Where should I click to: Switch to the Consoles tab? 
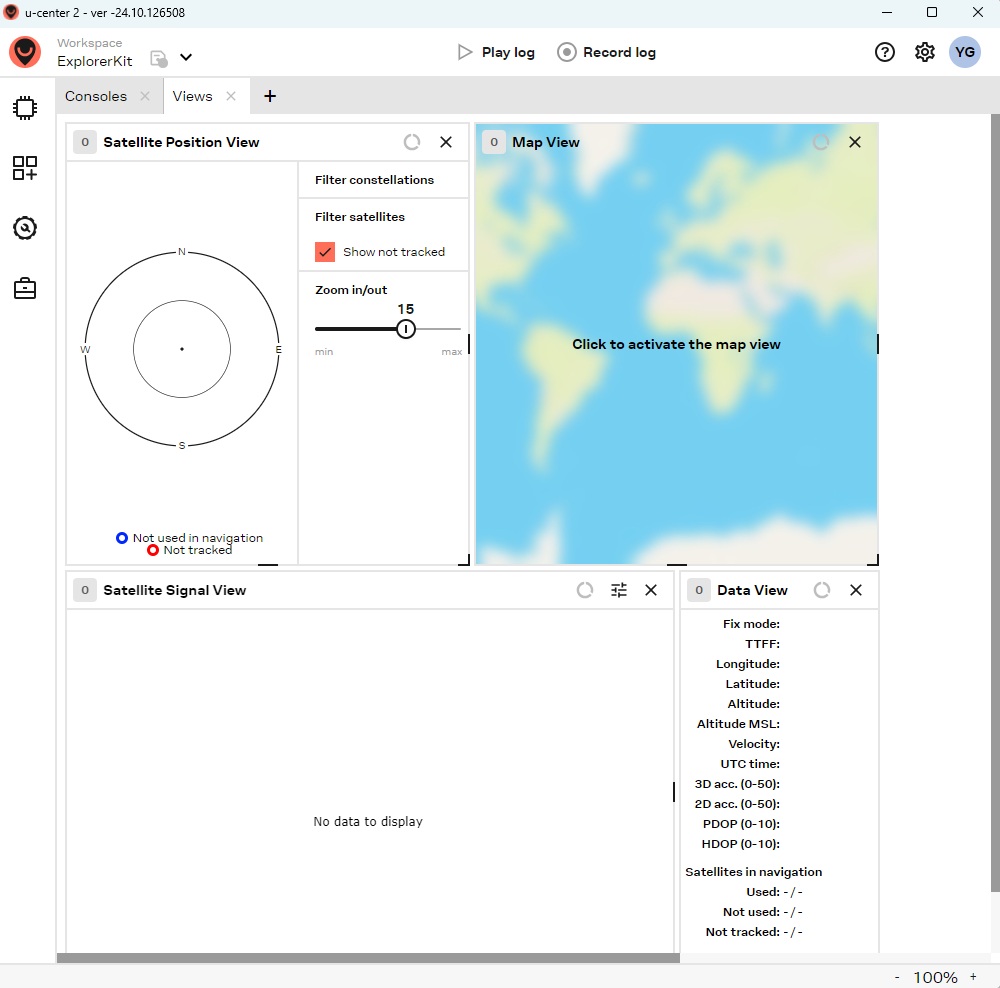(x=96, y=96)
